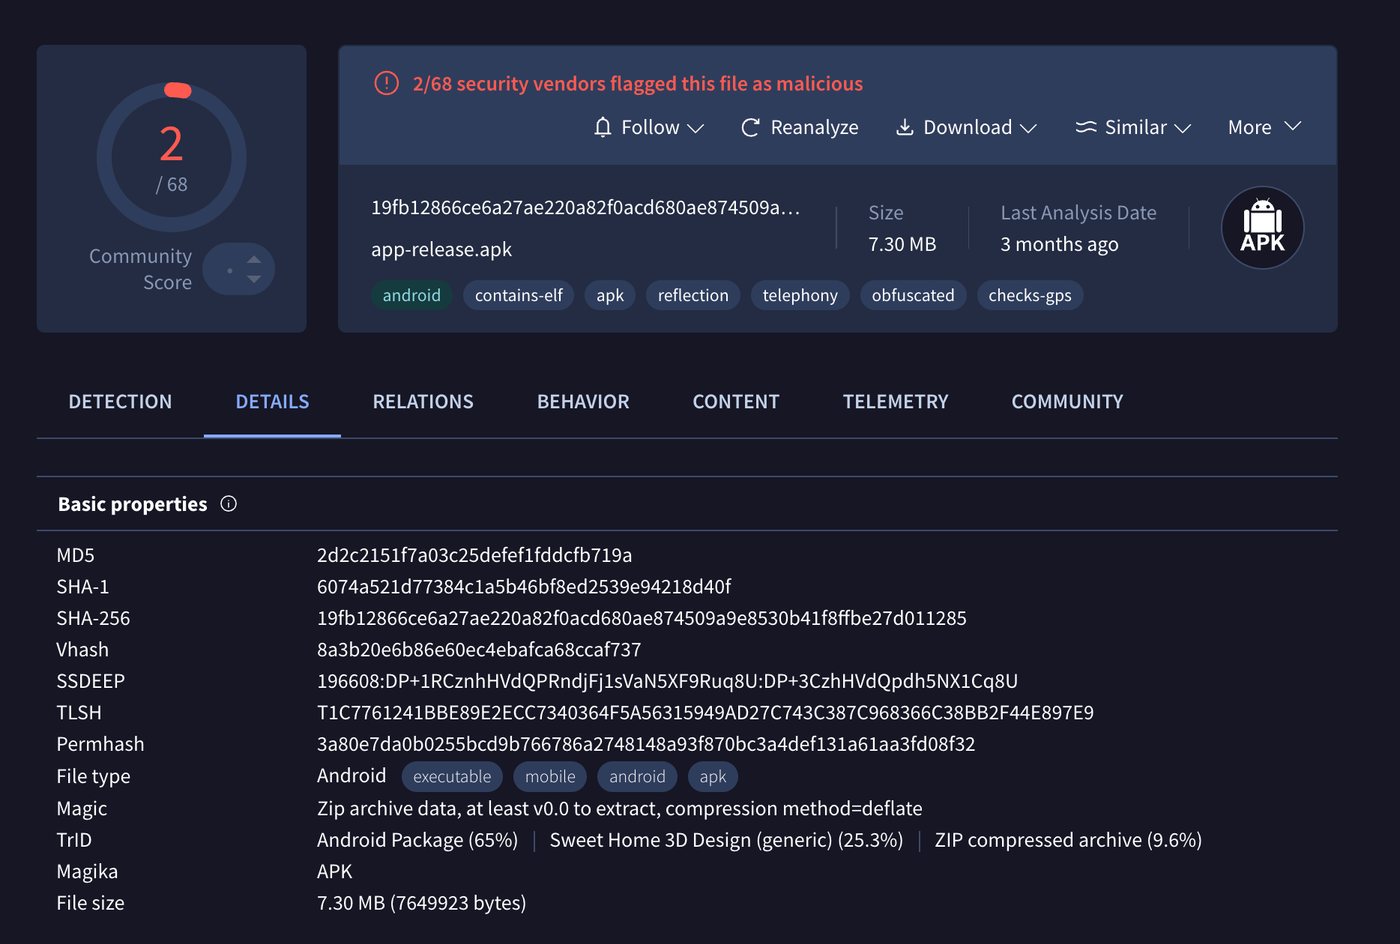Click the app-release.apk file name
This screenshot has height=944, width=1400.
click(x=441, y=249)
